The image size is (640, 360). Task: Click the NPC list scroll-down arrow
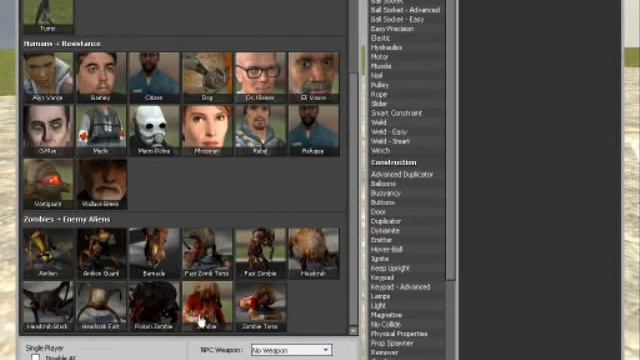(x=353, y=330)
